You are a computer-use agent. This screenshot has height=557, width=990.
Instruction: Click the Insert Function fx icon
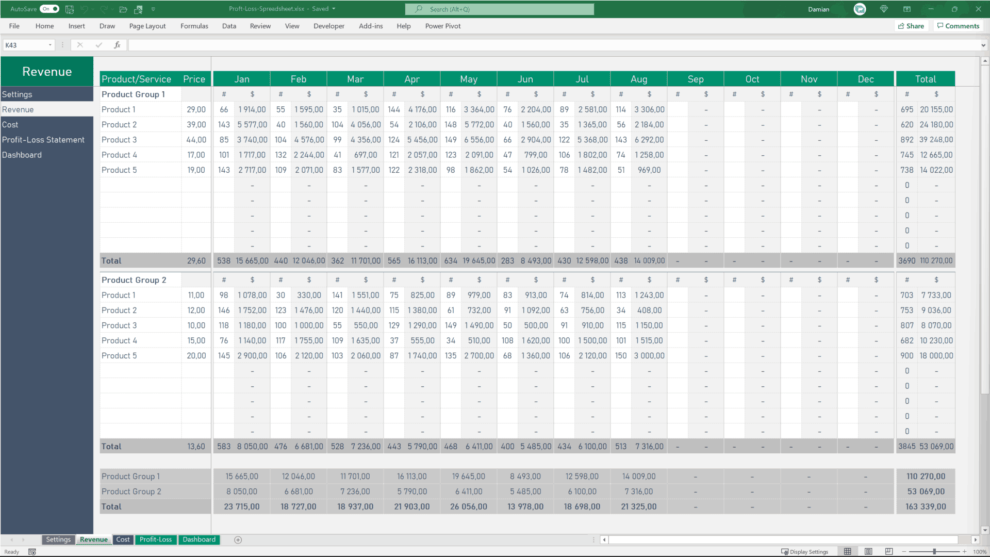click(117, 45)
